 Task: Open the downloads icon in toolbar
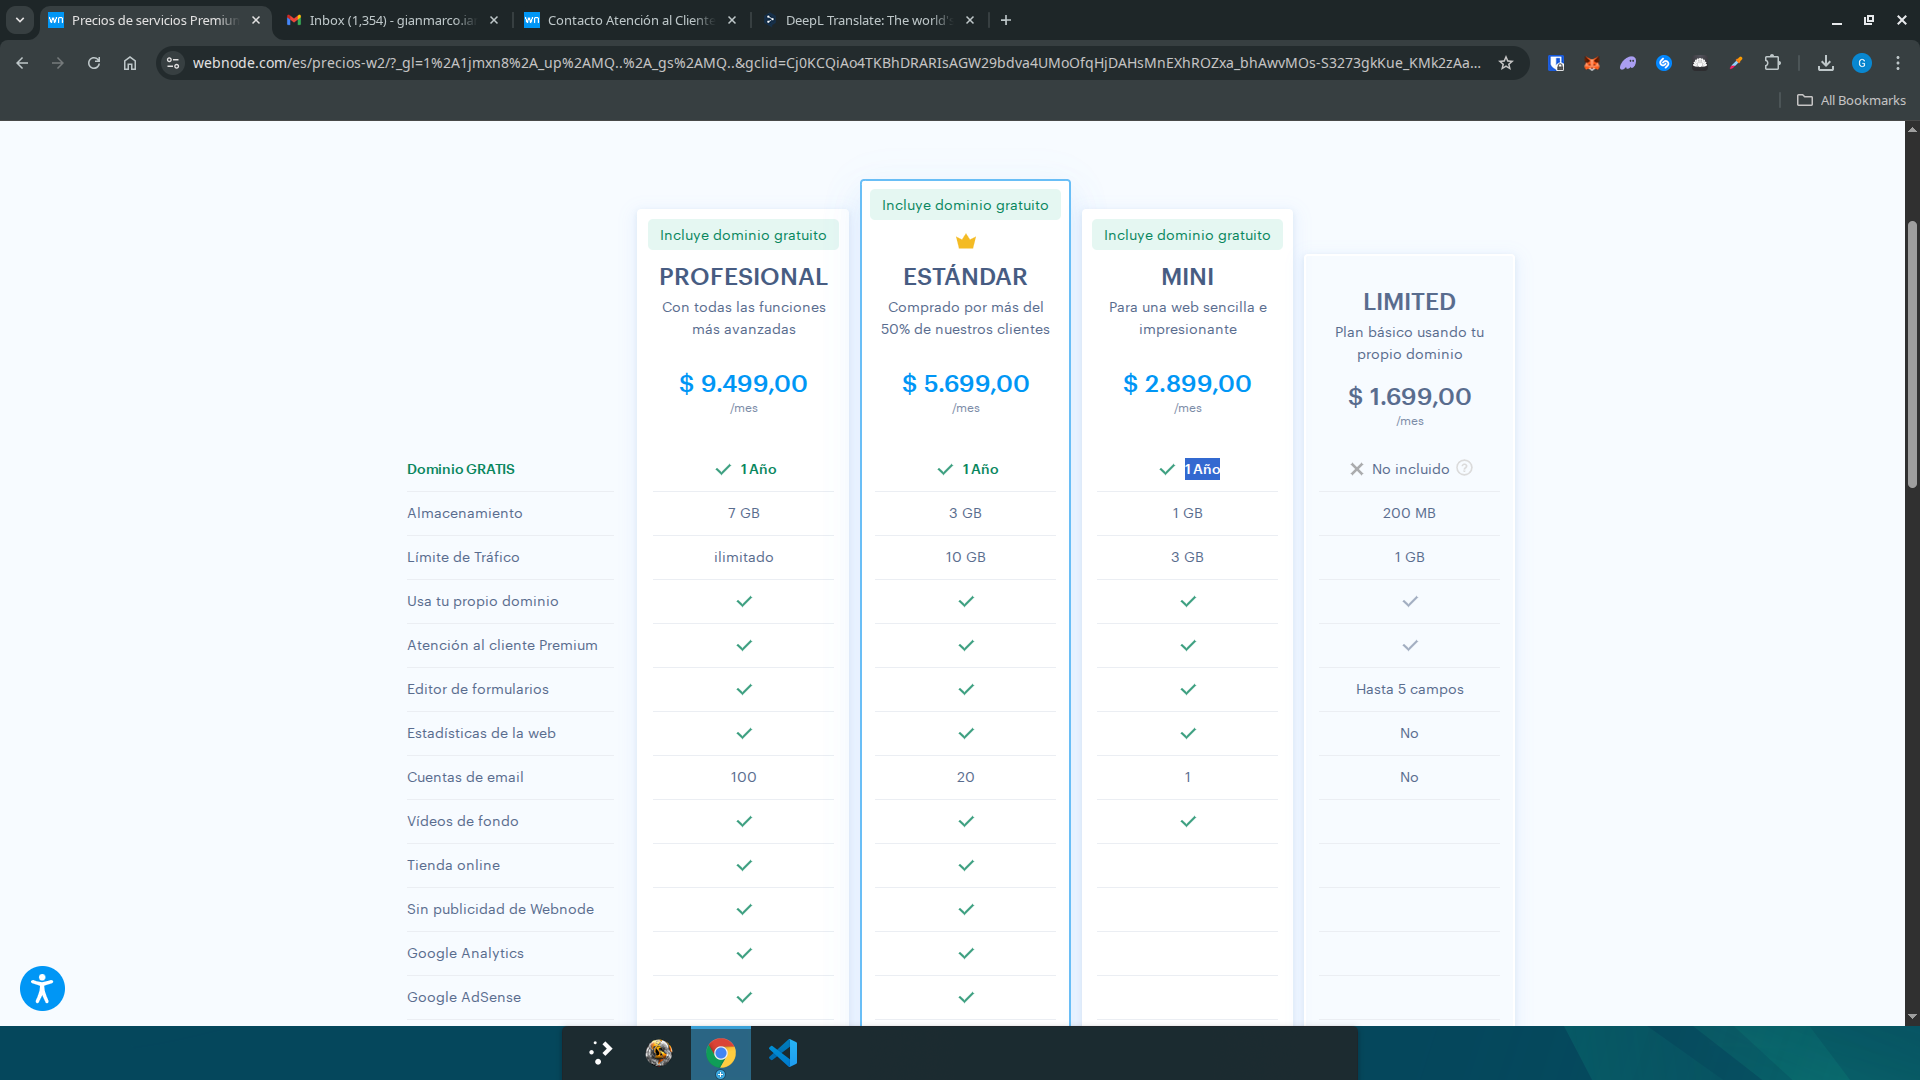[1826, 63]
